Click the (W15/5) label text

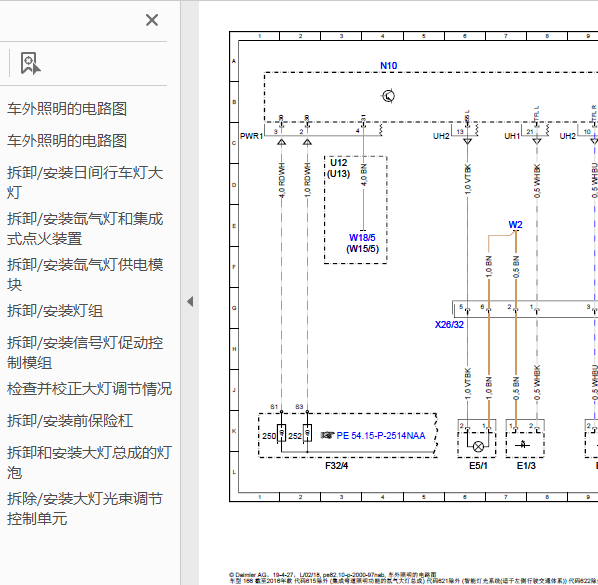click(362, 249)
